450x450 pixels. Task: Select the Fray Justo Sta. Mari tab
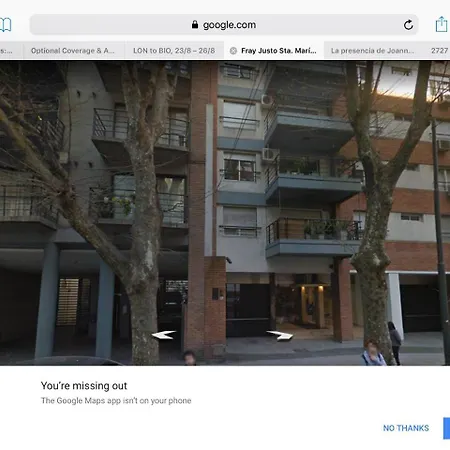pos(279,51)
